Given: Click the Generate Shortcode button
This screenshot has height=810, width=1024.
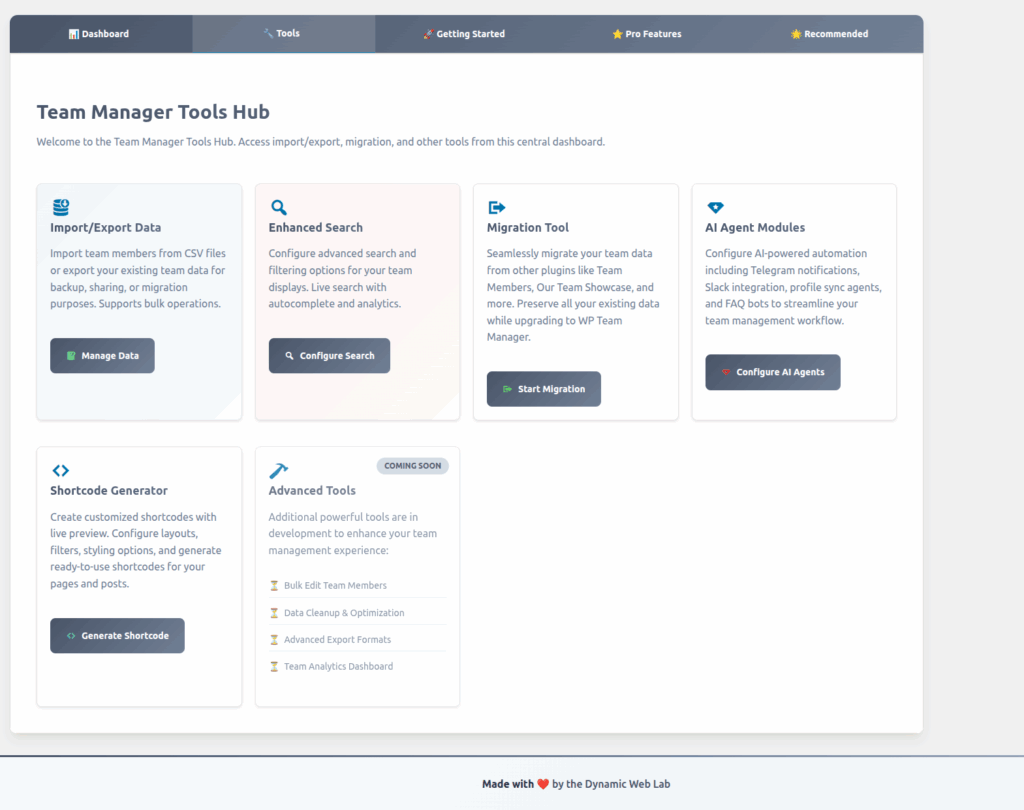Looking at the screenshot, I should click(117, 636).
